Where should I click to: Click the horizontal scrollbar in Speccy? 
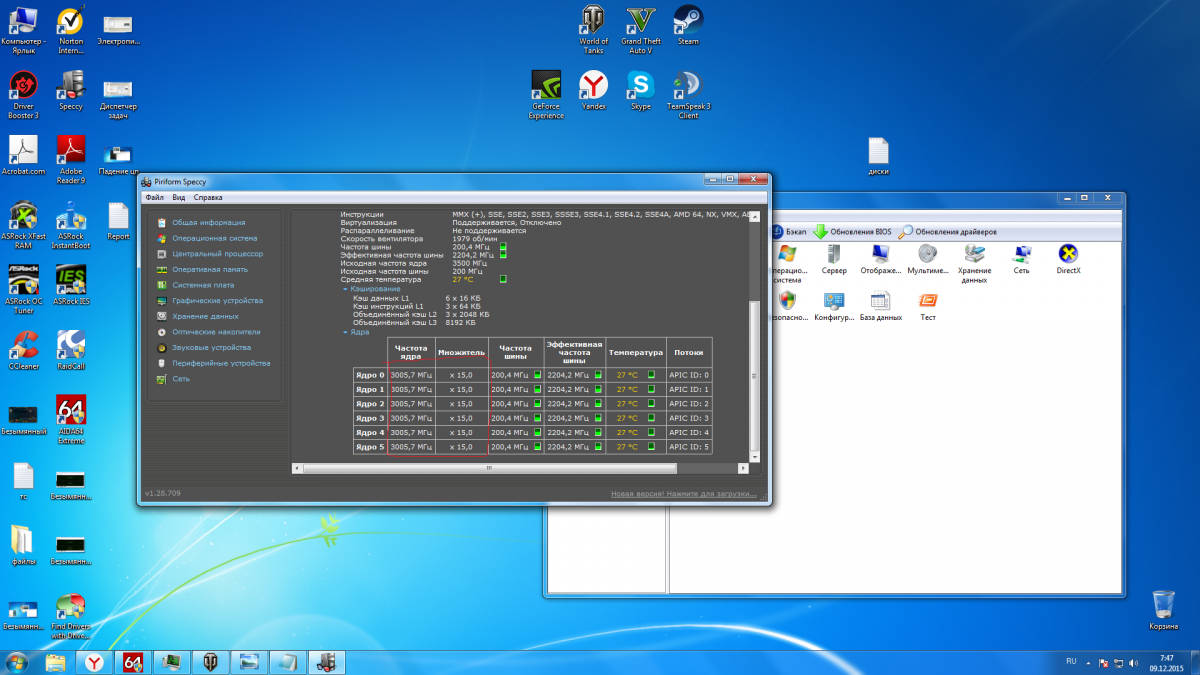489,468
